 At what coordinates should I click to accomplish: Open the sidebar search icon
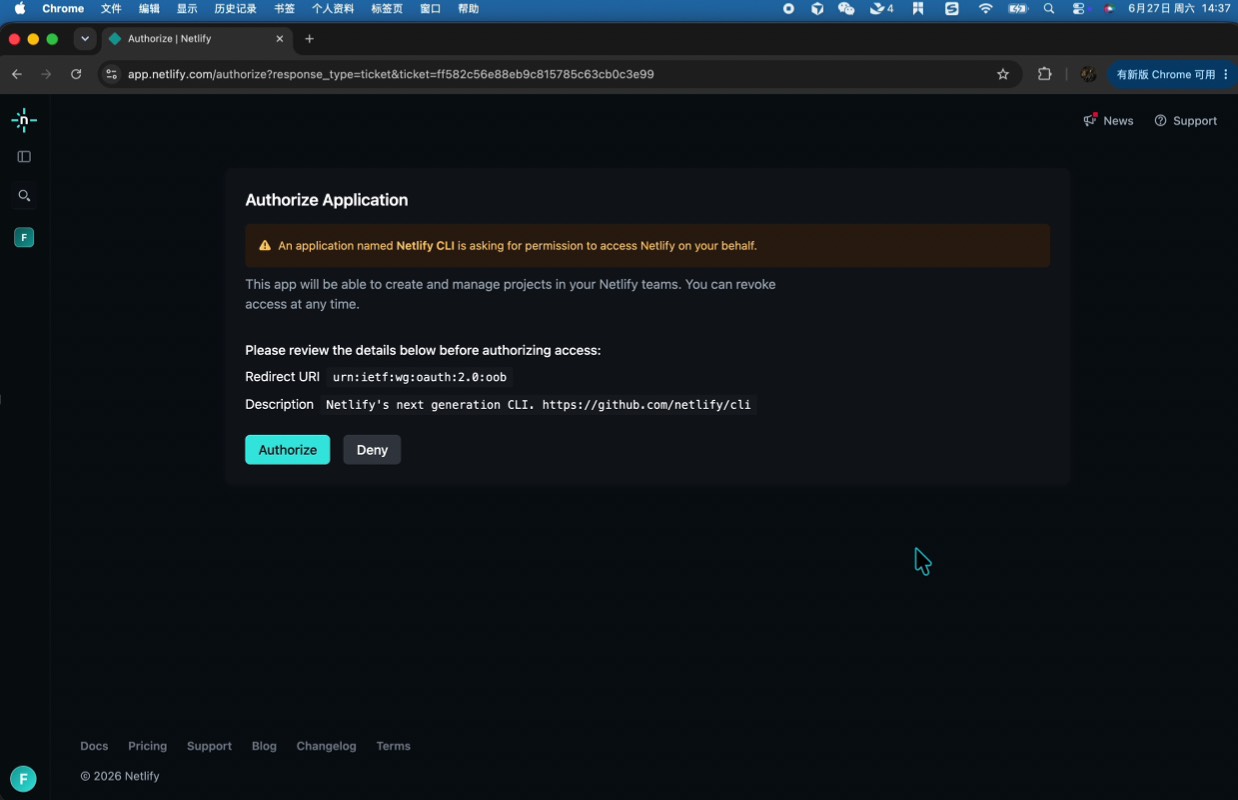click(24, 196)
